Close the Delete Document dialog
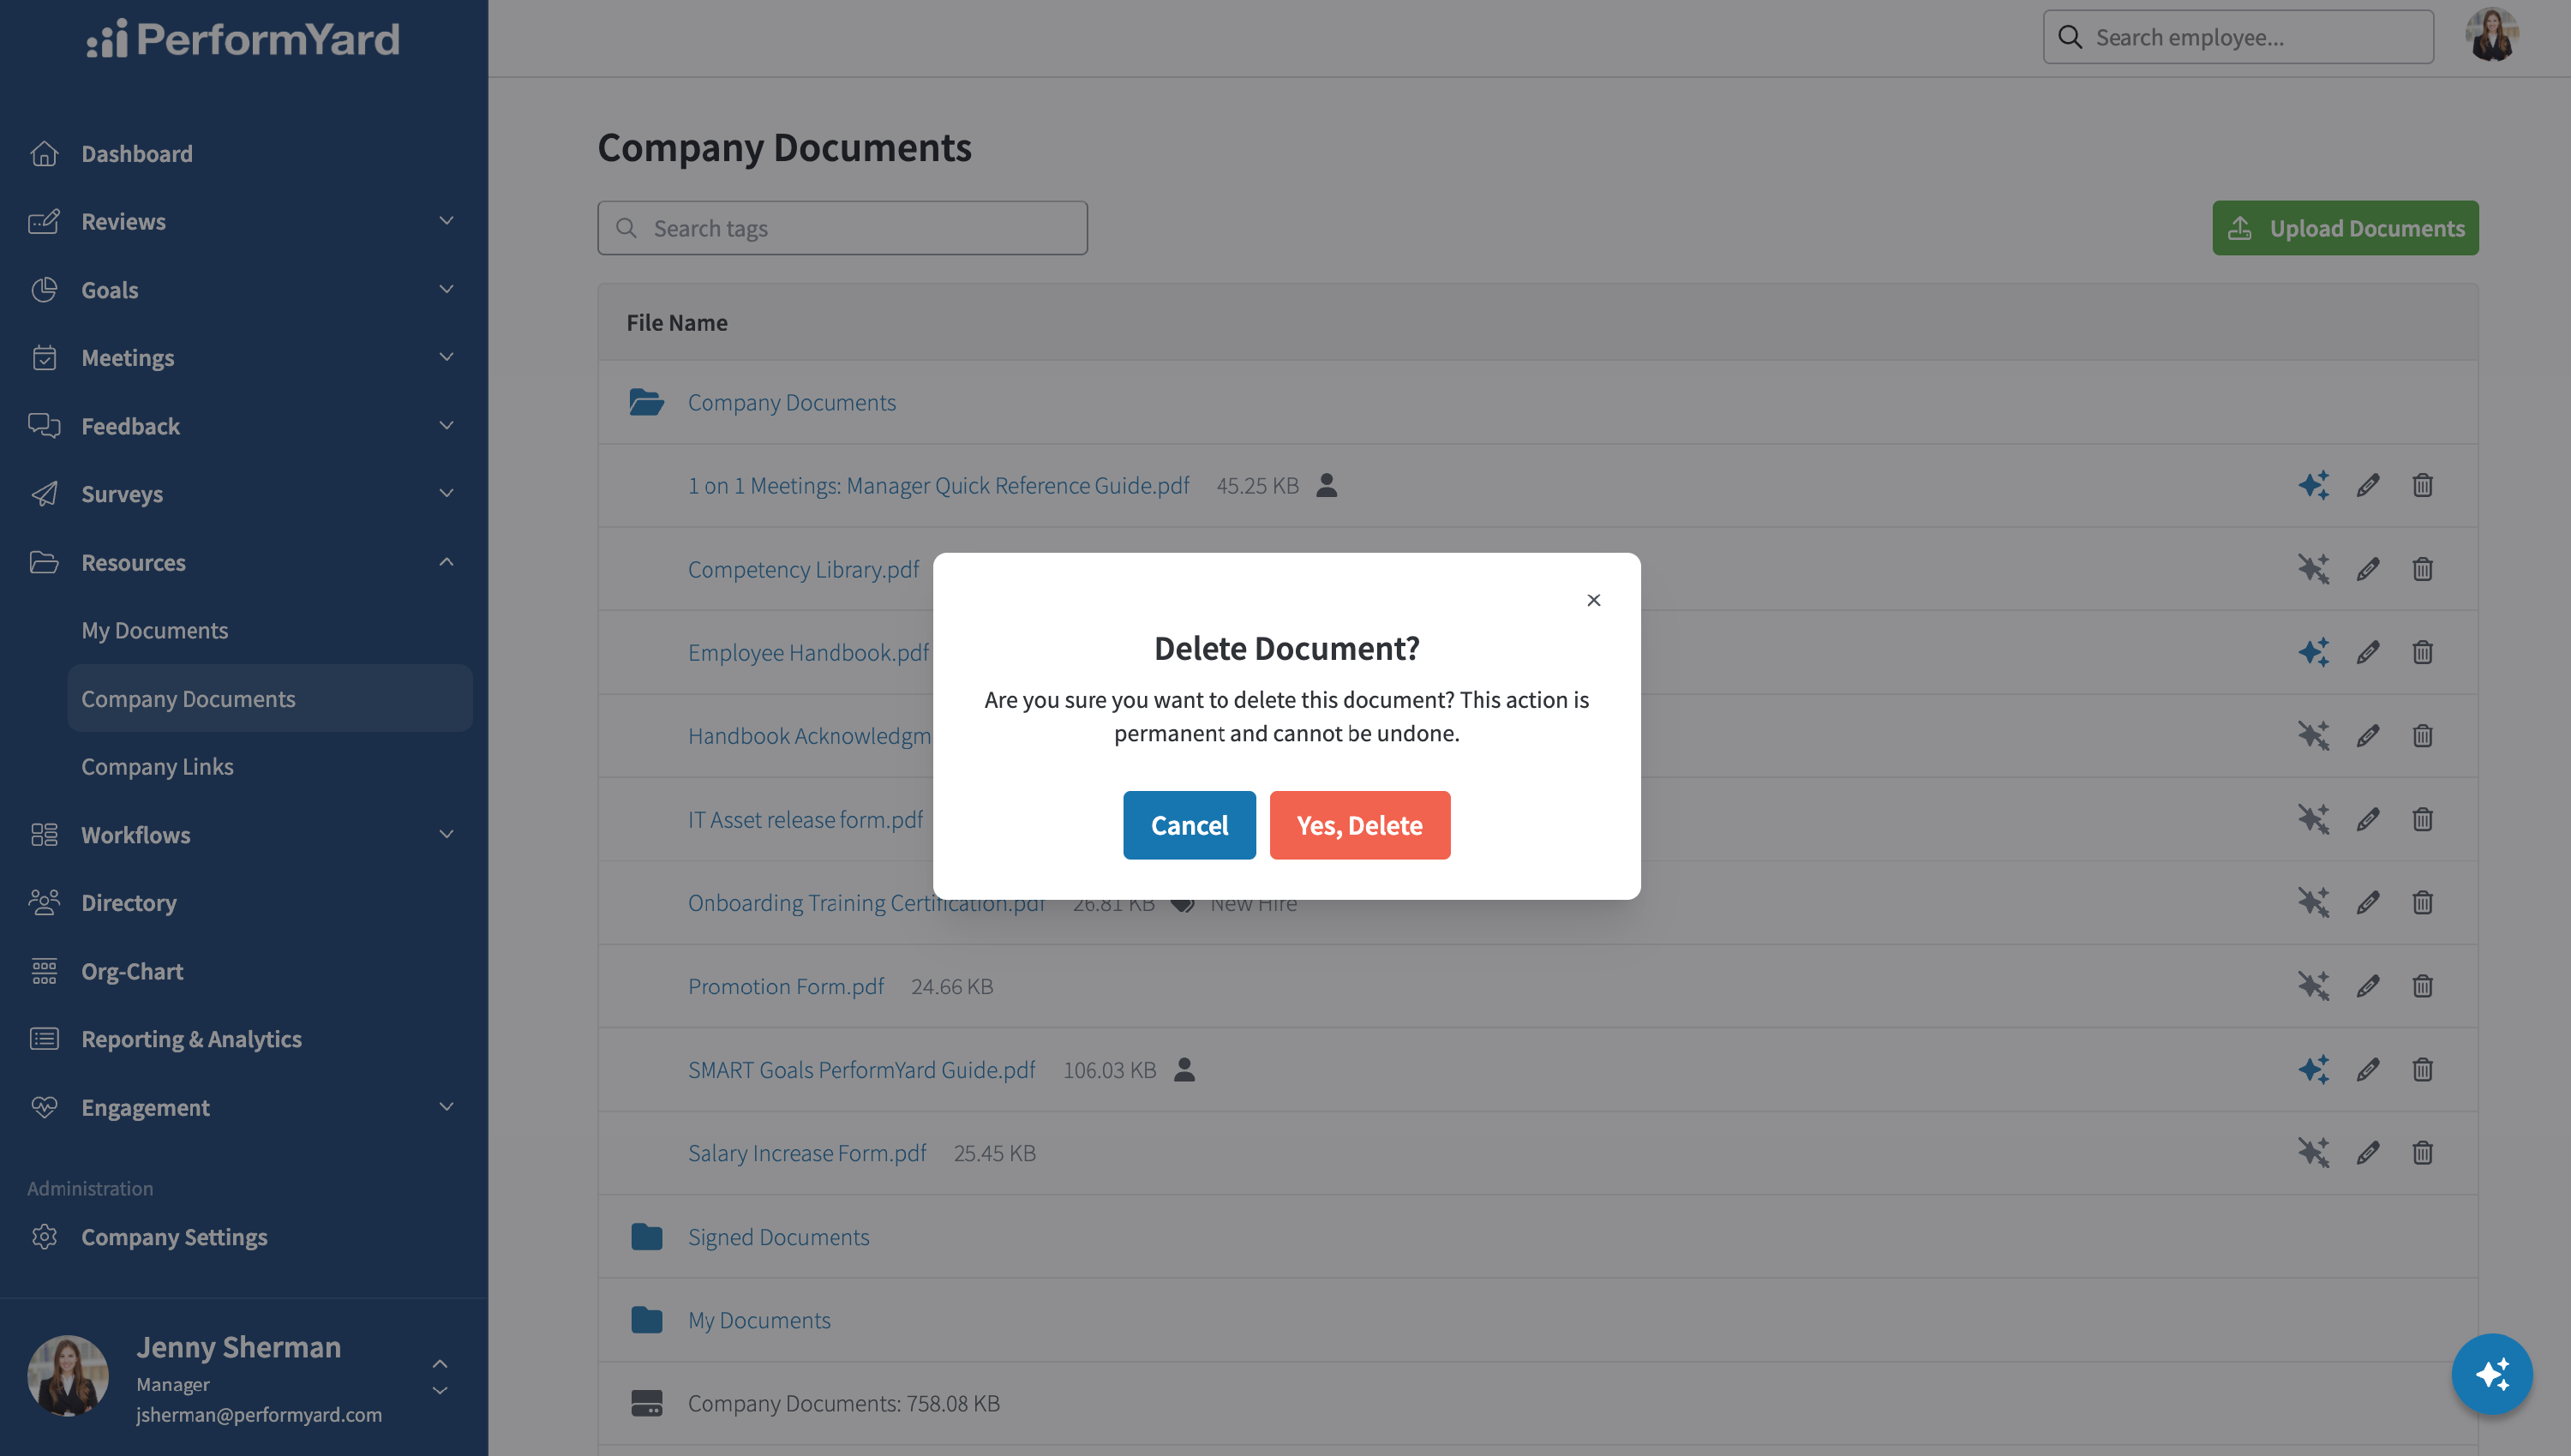 click(1594, 600)
